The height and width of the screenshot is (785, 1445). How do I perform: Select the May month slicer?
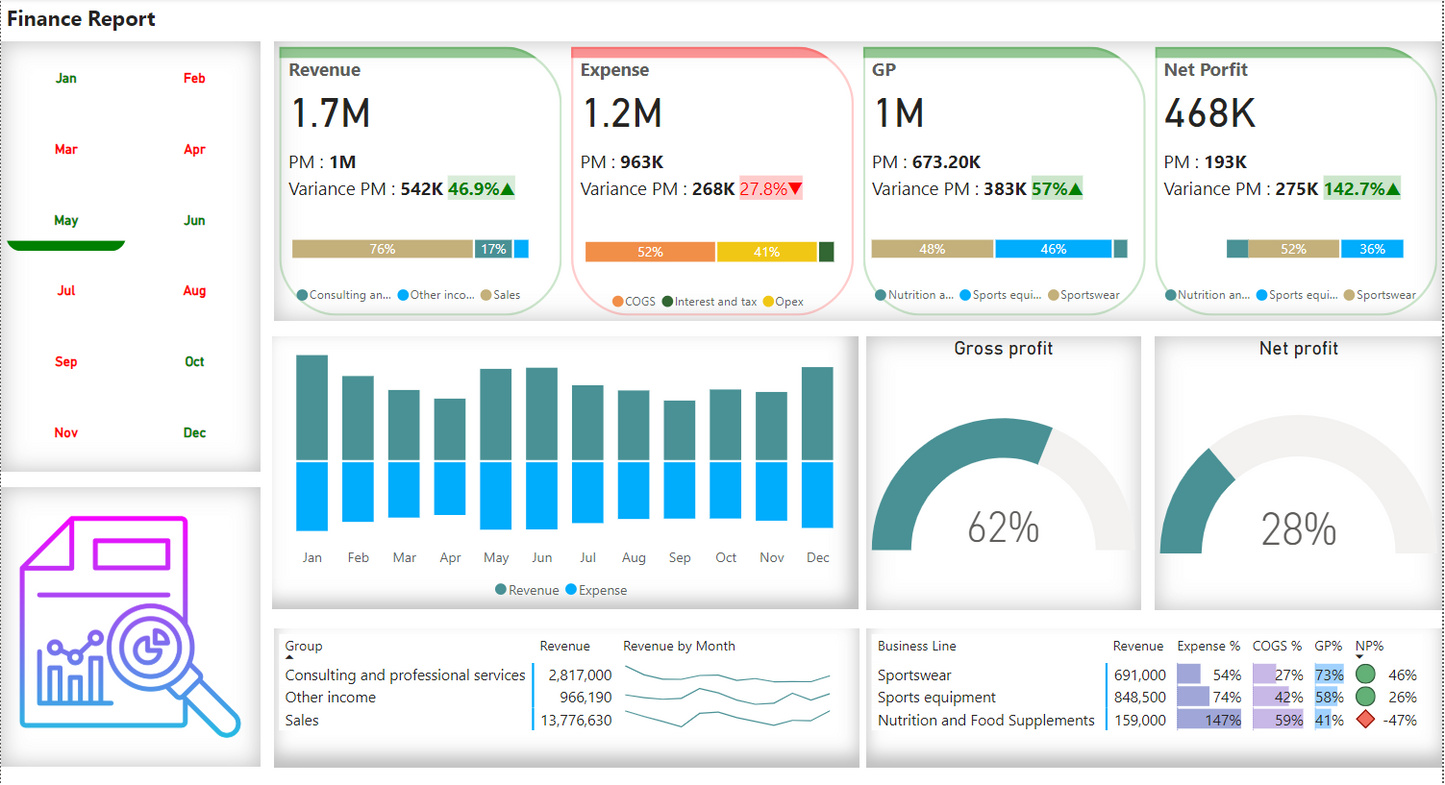66,220
